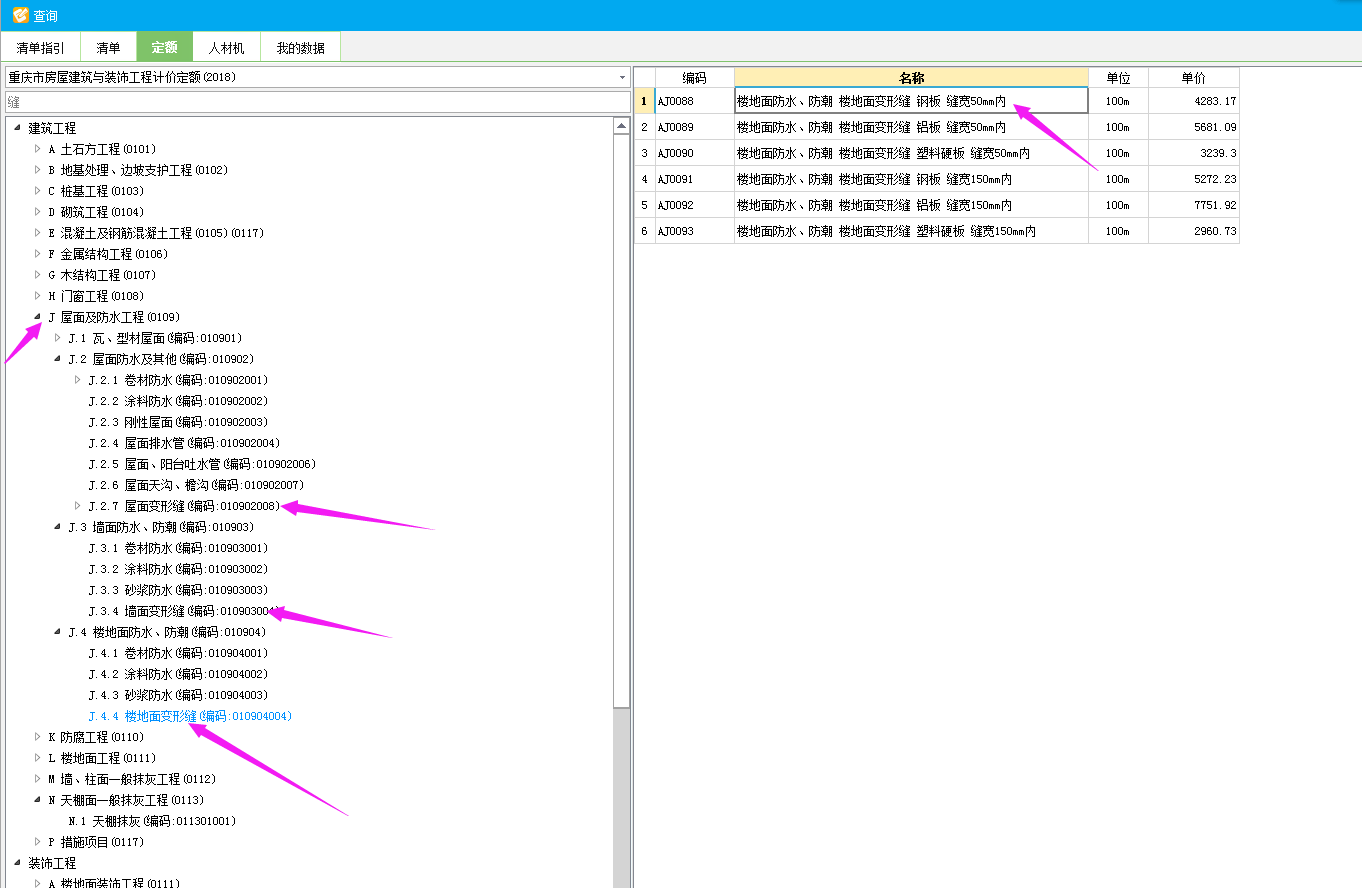Select J.2.4 屋面排水管 item
Image resolution: width=1362 pixels, height=888 pixels.
pyautogui.click(x=184, y=443)
